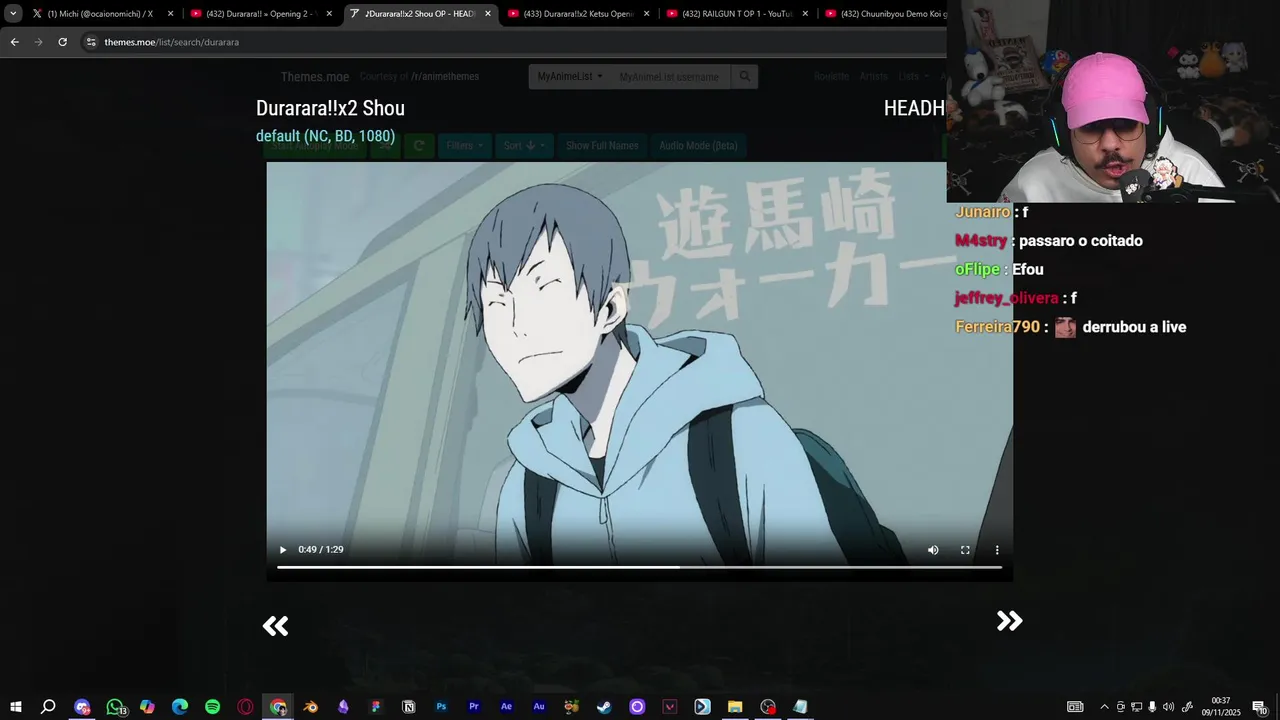
Task: Toggle Audio Mode (Beta)
Action: [x=698, y=146]
